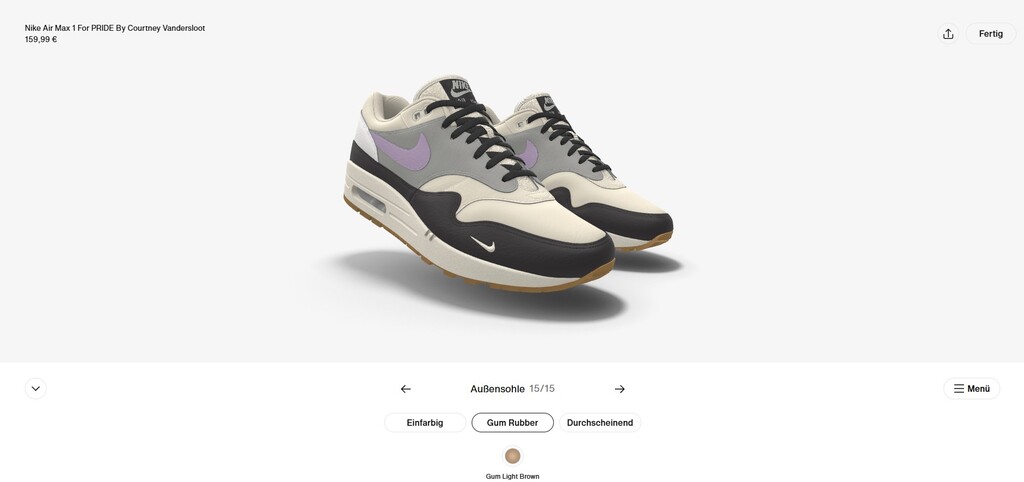The width and height of the screenshot is (1024, 482).
Task: Select the Einfarbig outsole option
Action: coord(425,423)
